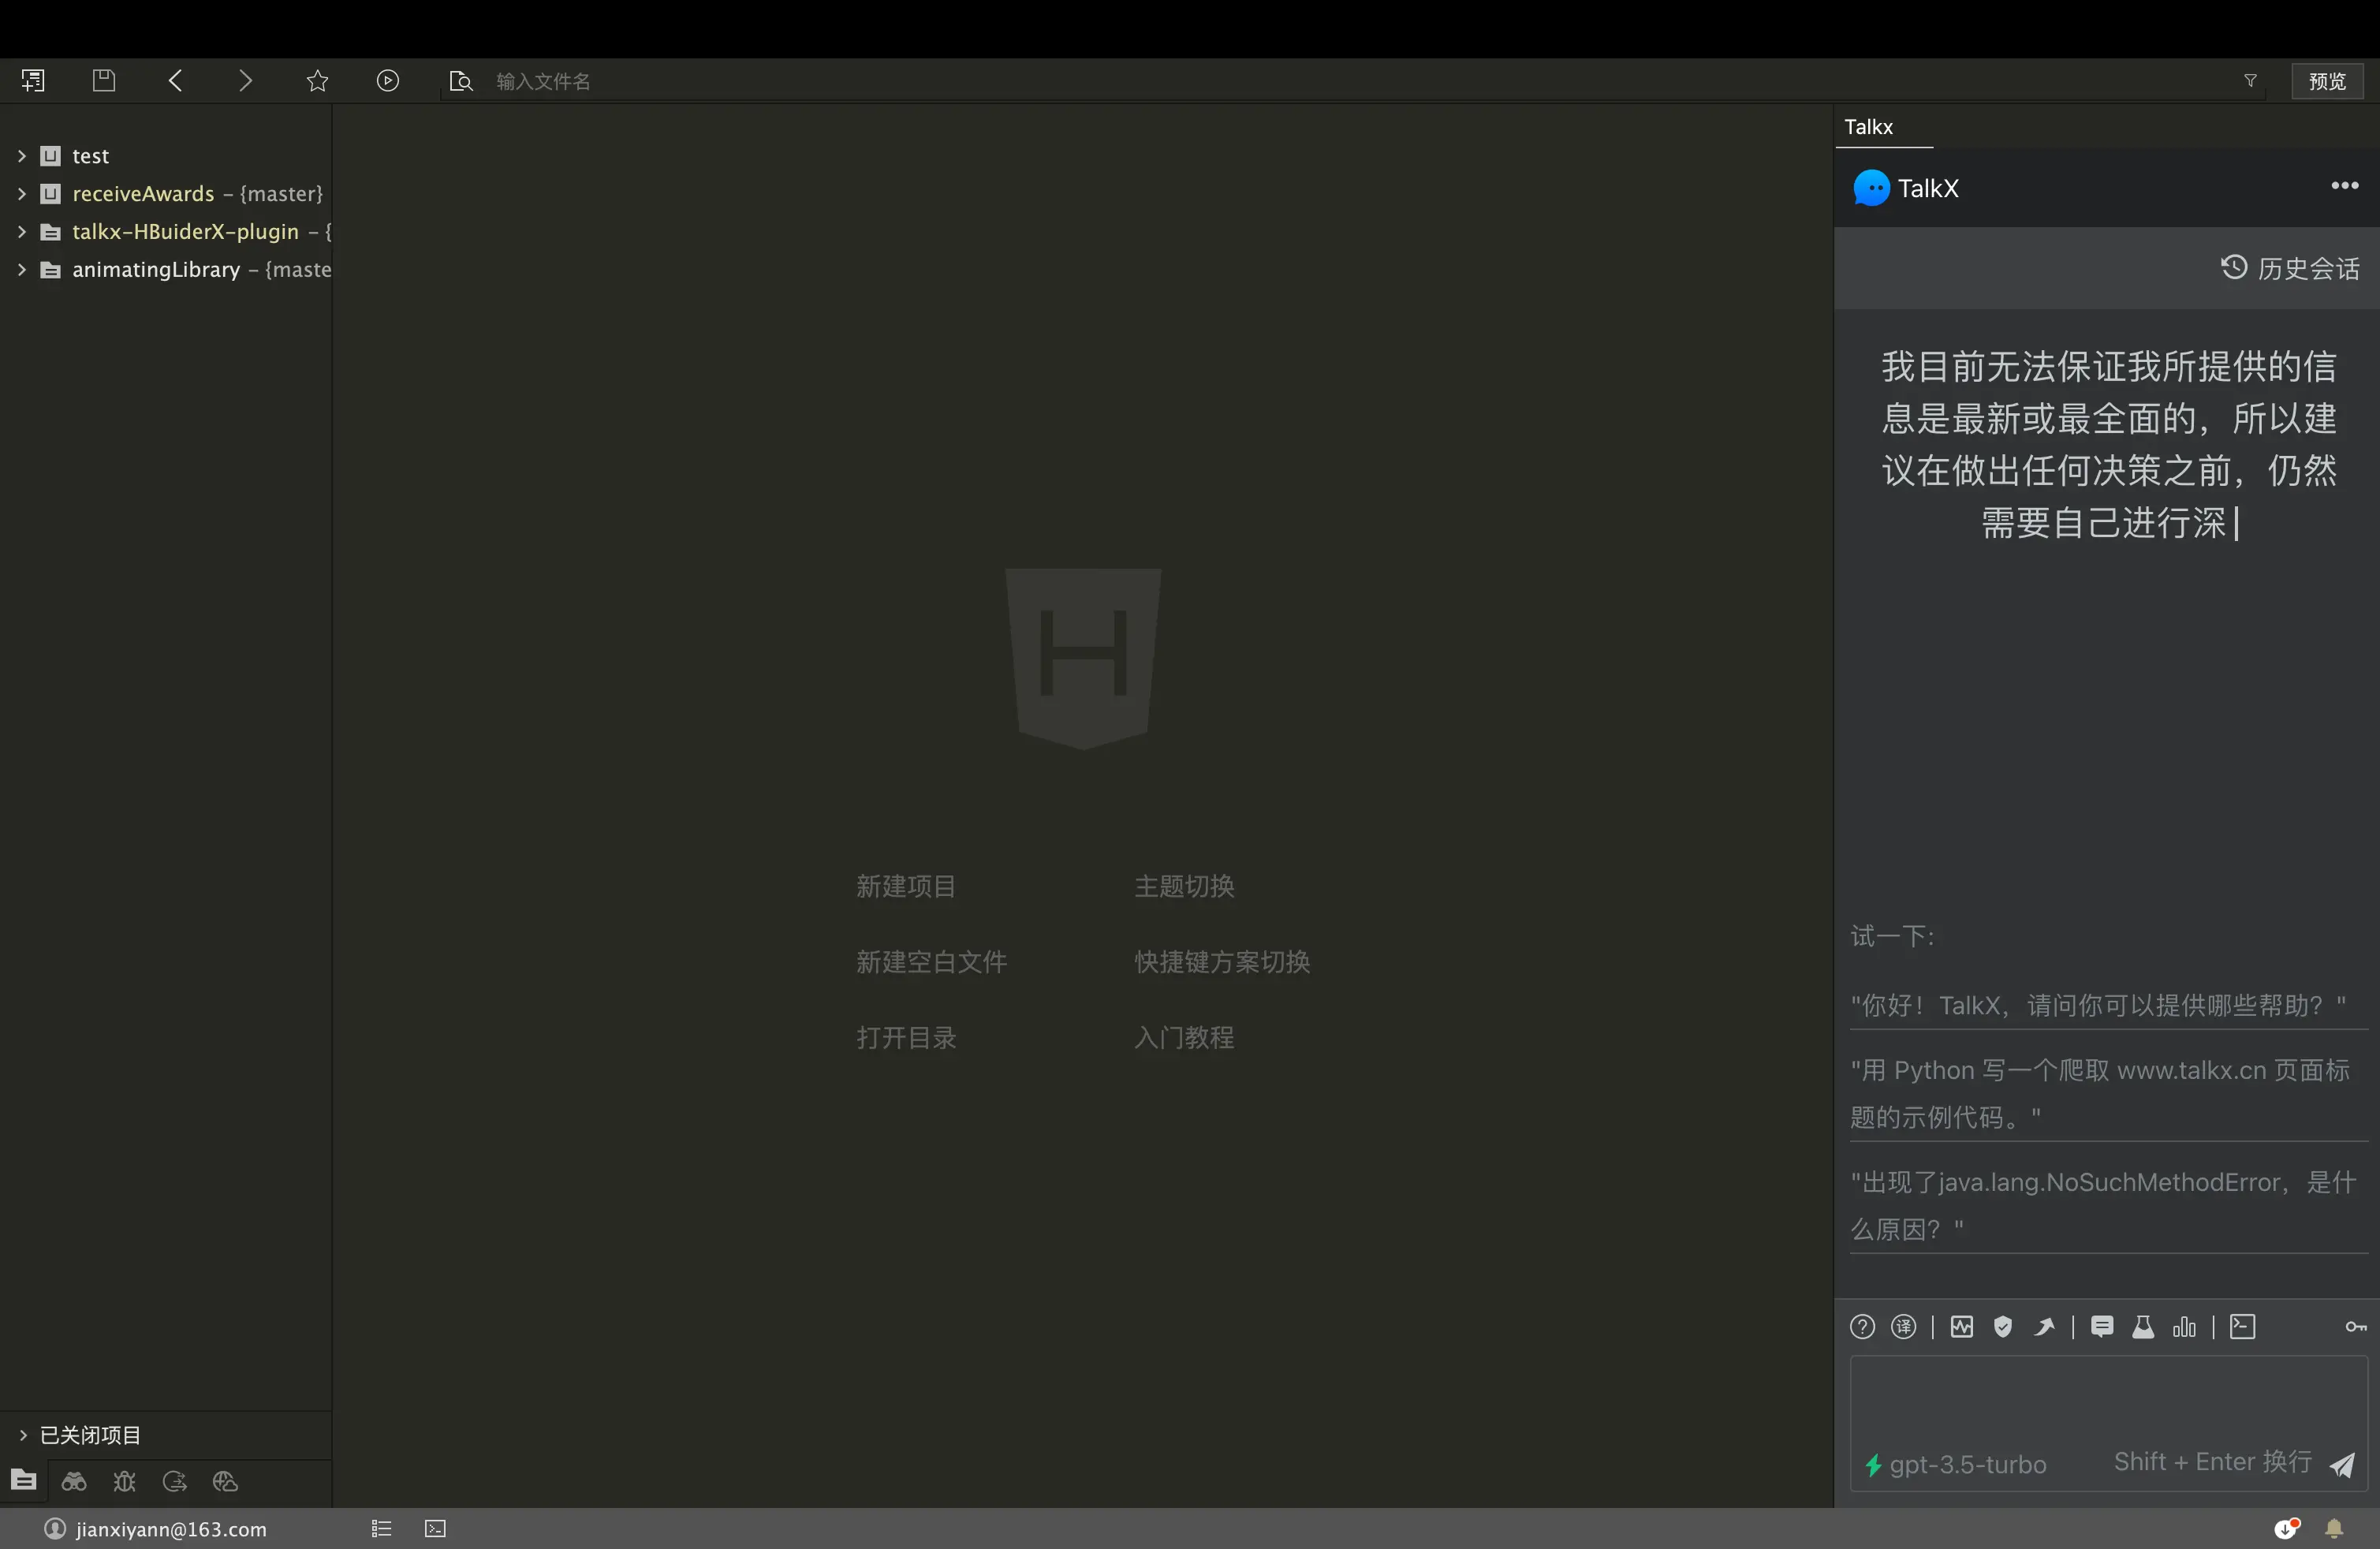
Task: Click the TalkX bar chart icon
Action: pyautogui.click(x=2184, y=1327)
